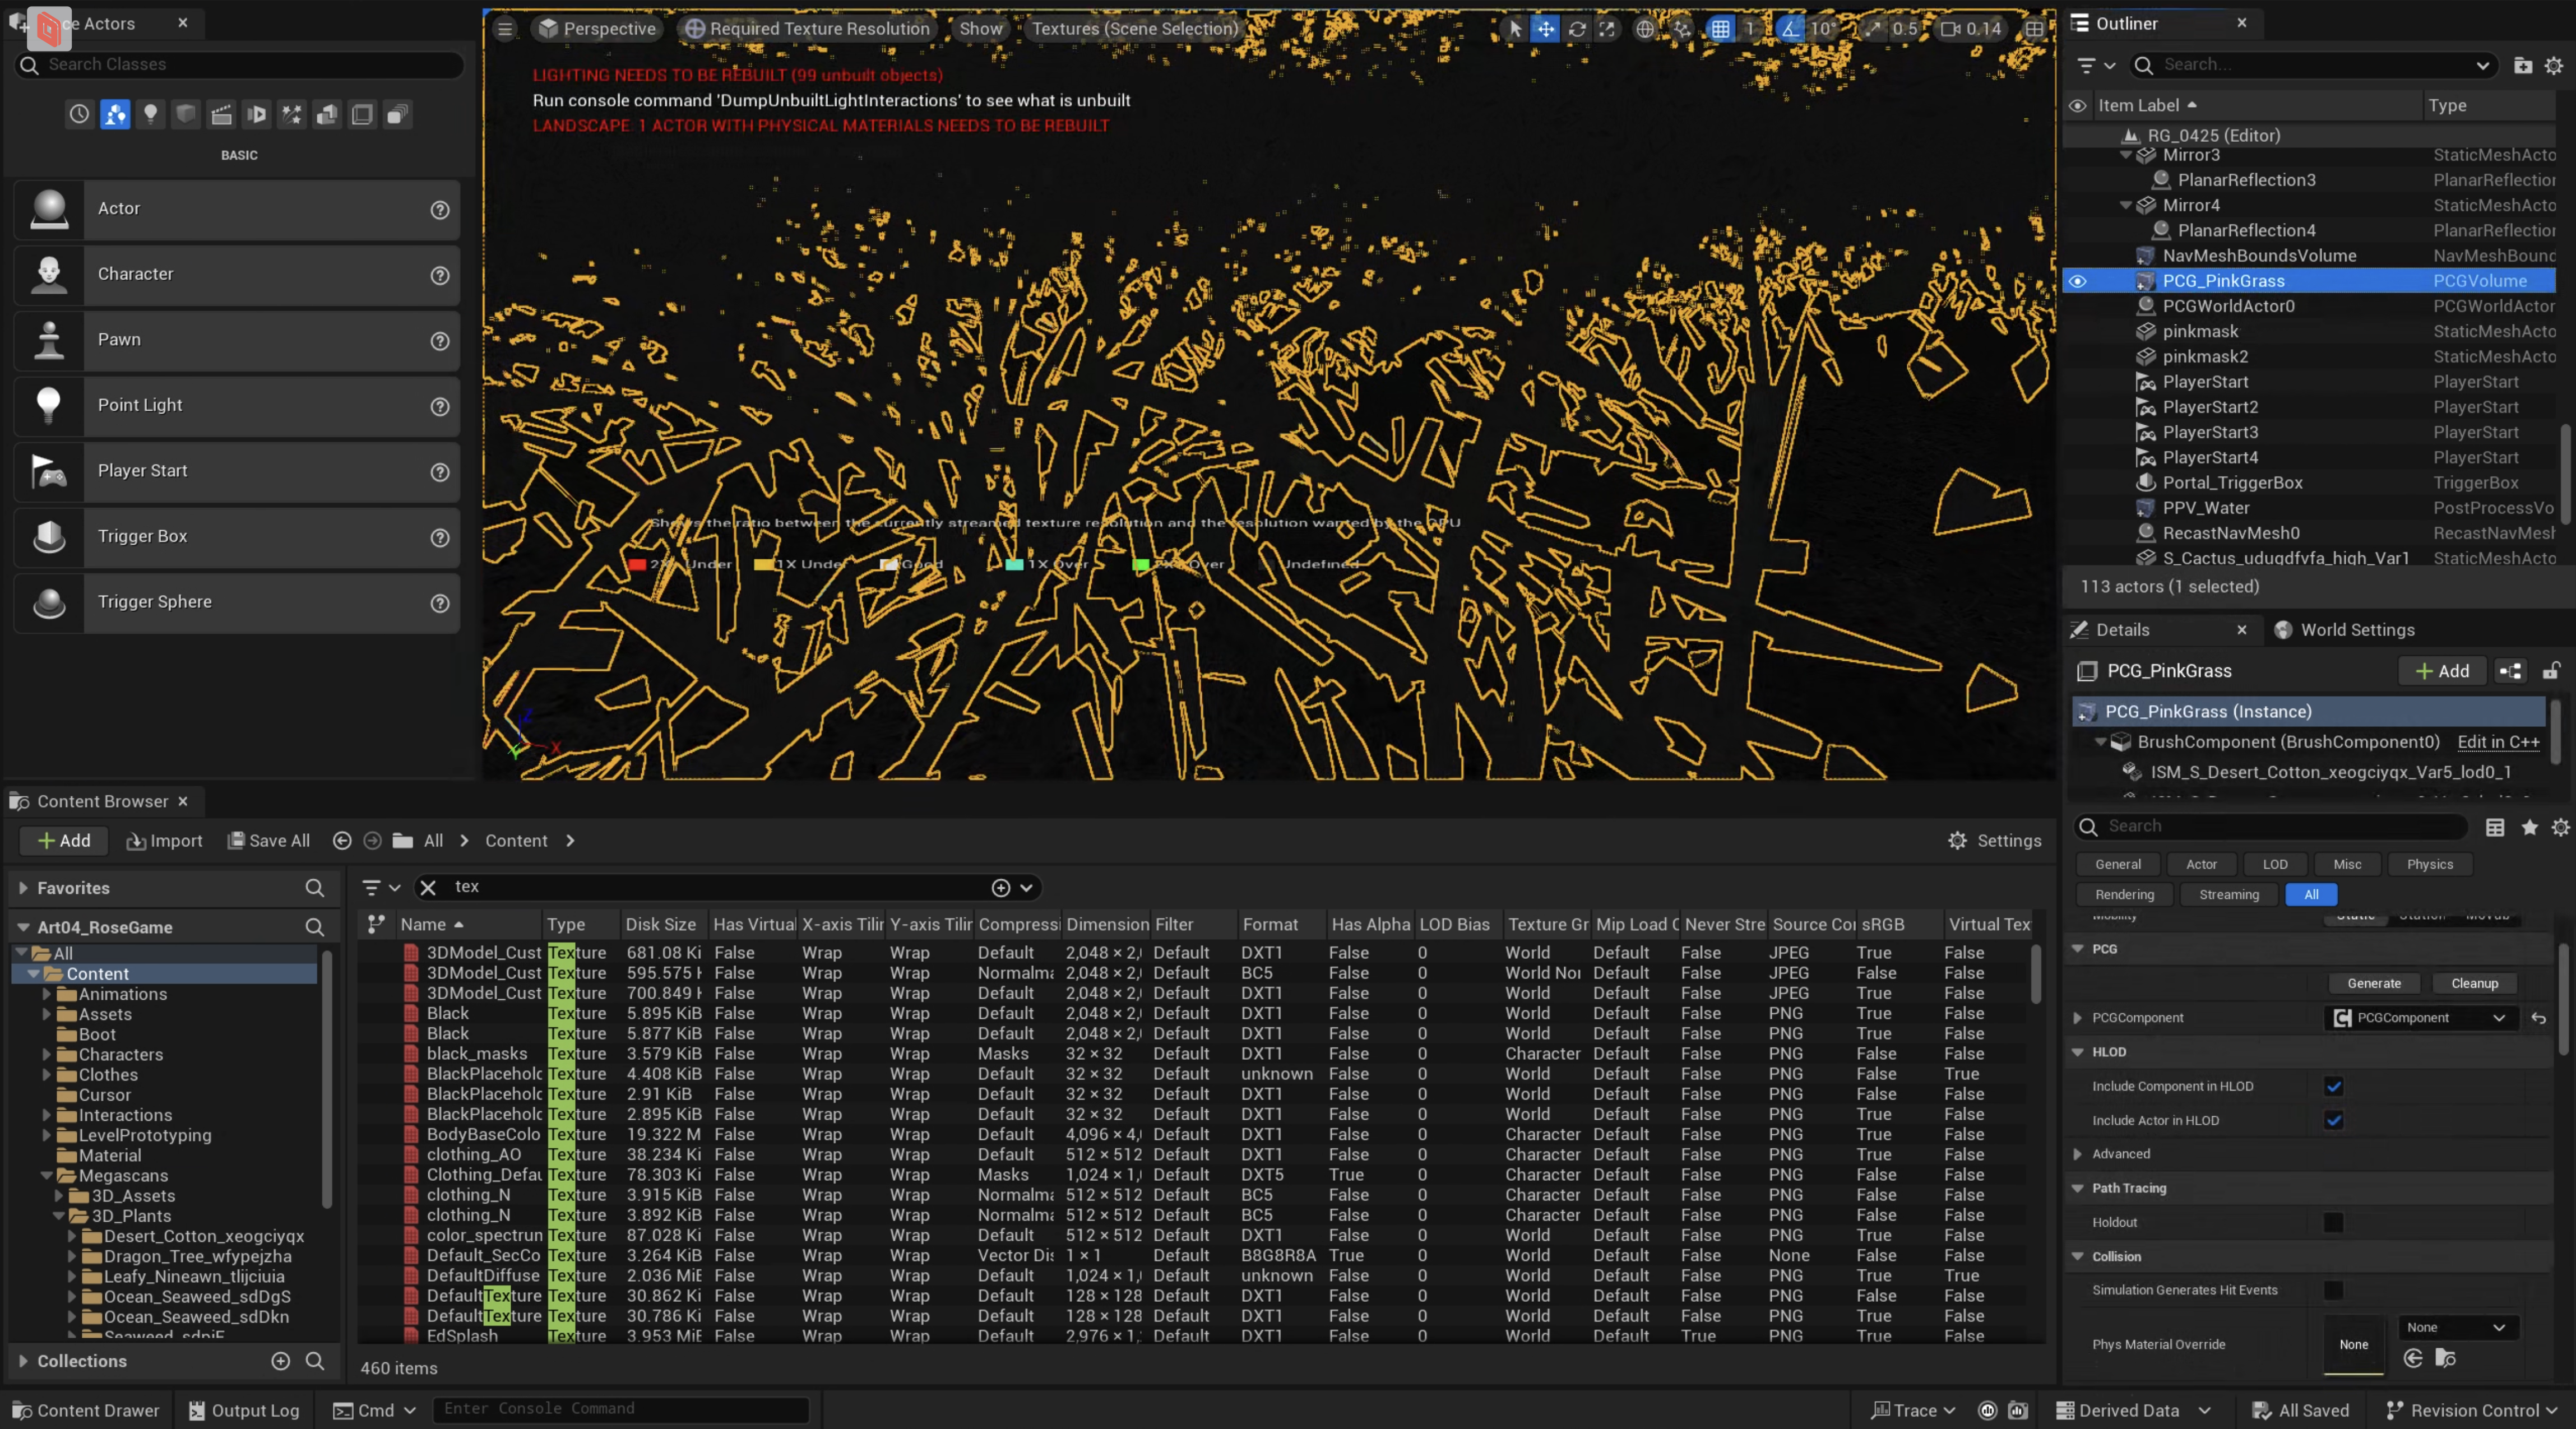Expand the Advanced section in Details

(2078, 1154)
